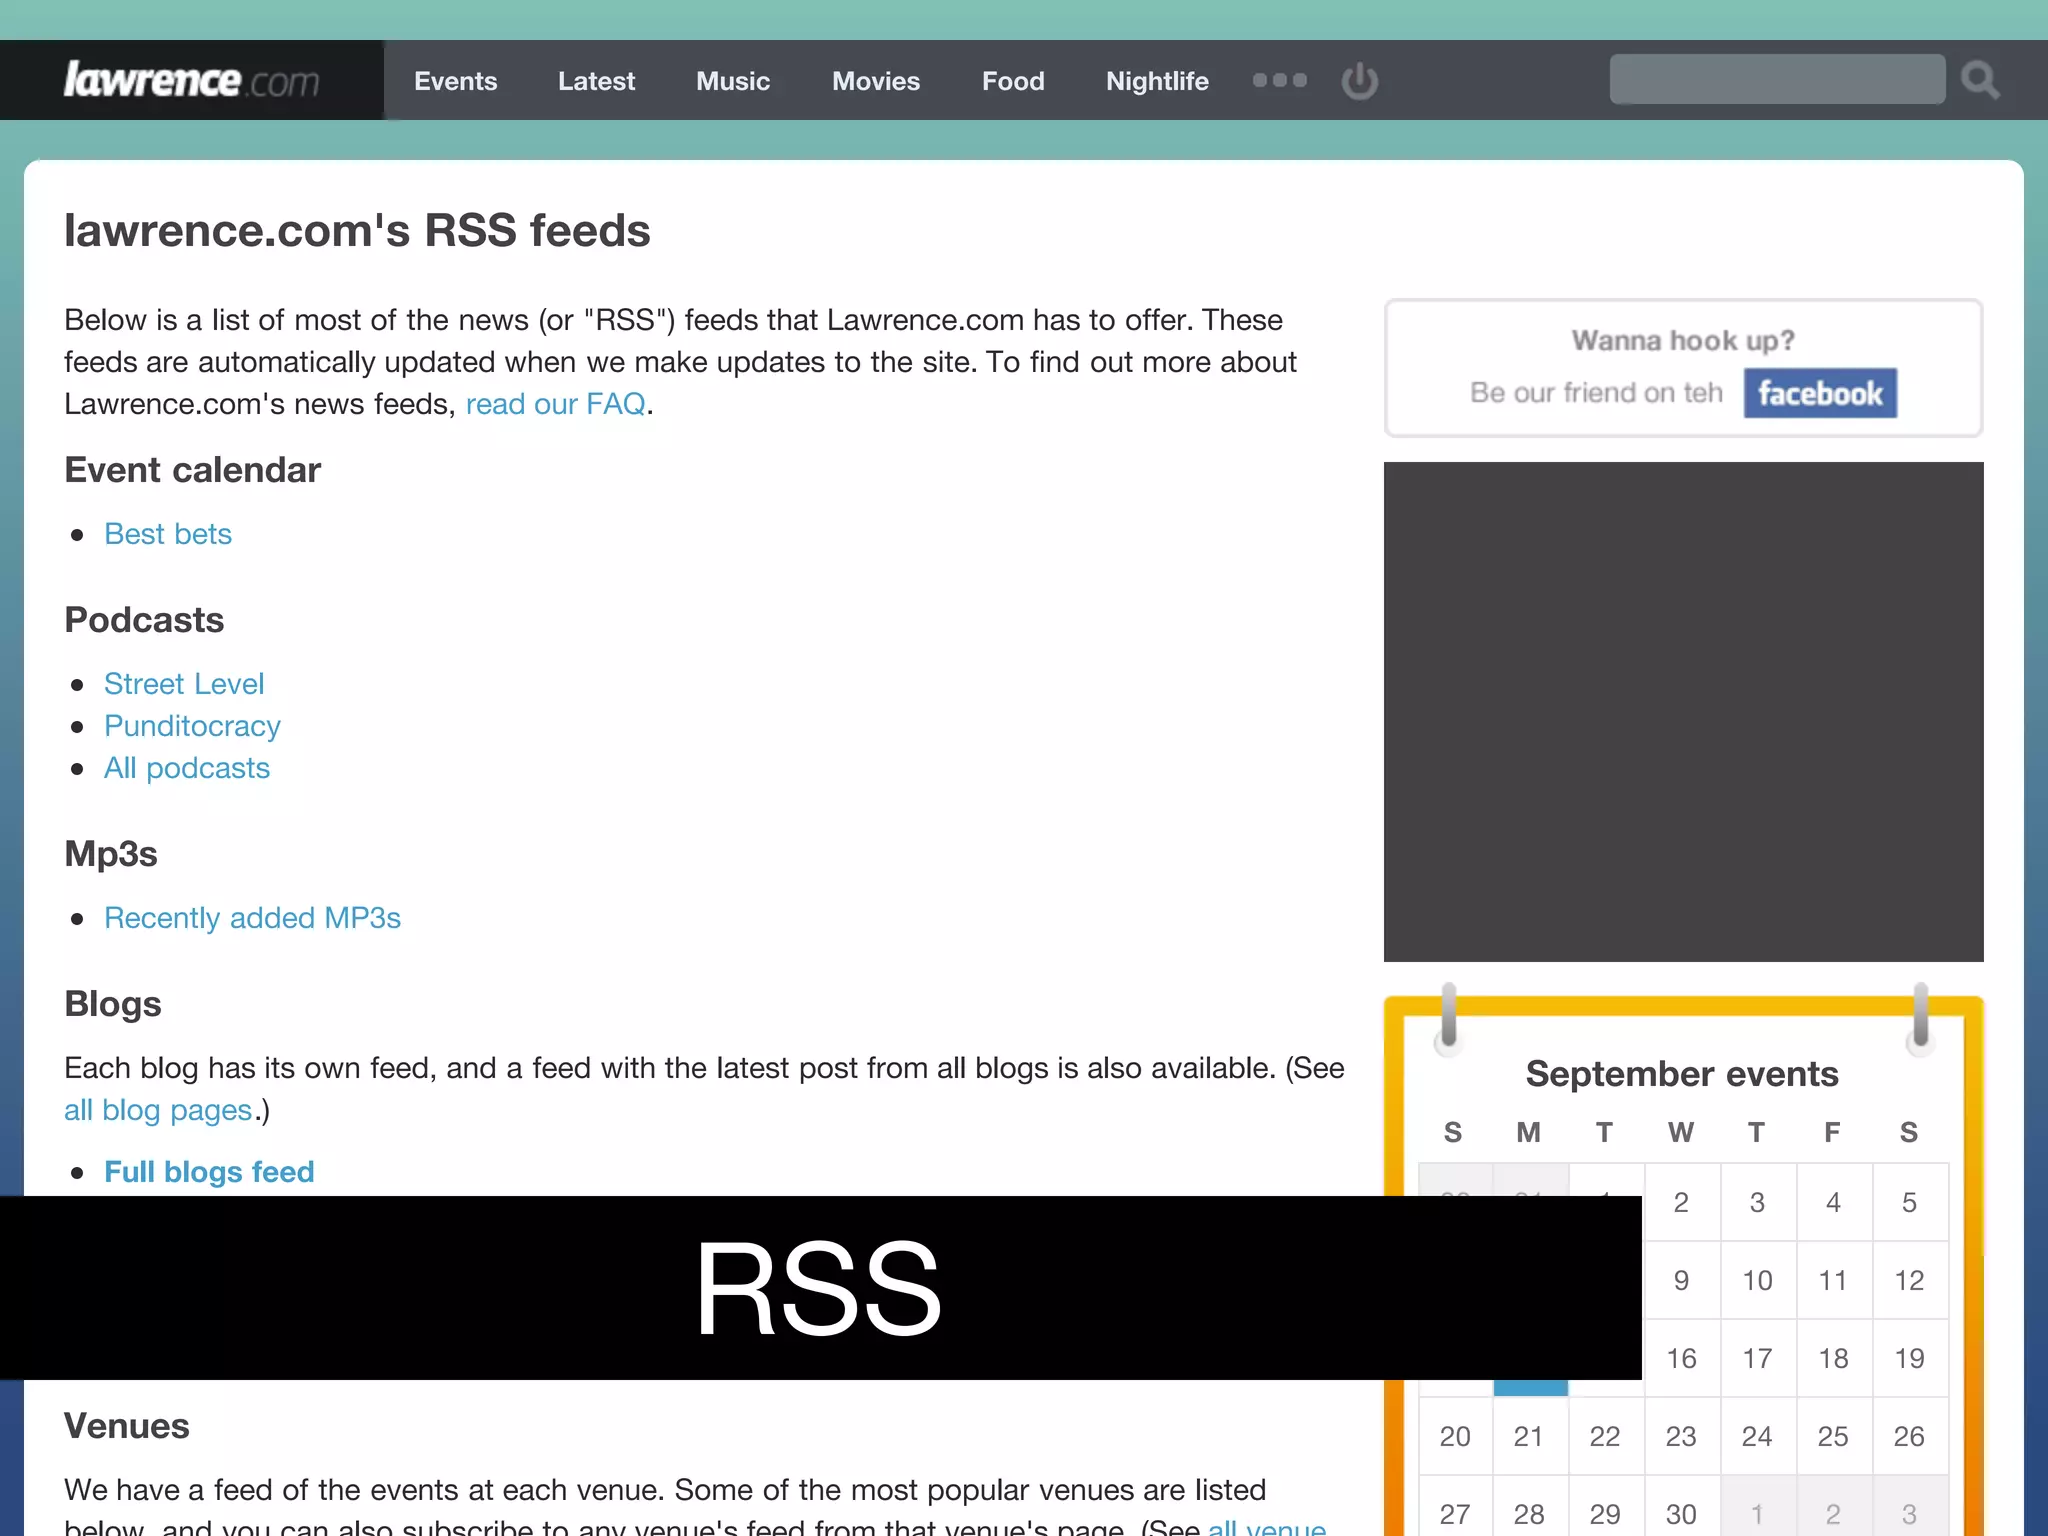The image size is (2048, 1536).
Task: Select the Food nav item
Action: (1013, 81)
